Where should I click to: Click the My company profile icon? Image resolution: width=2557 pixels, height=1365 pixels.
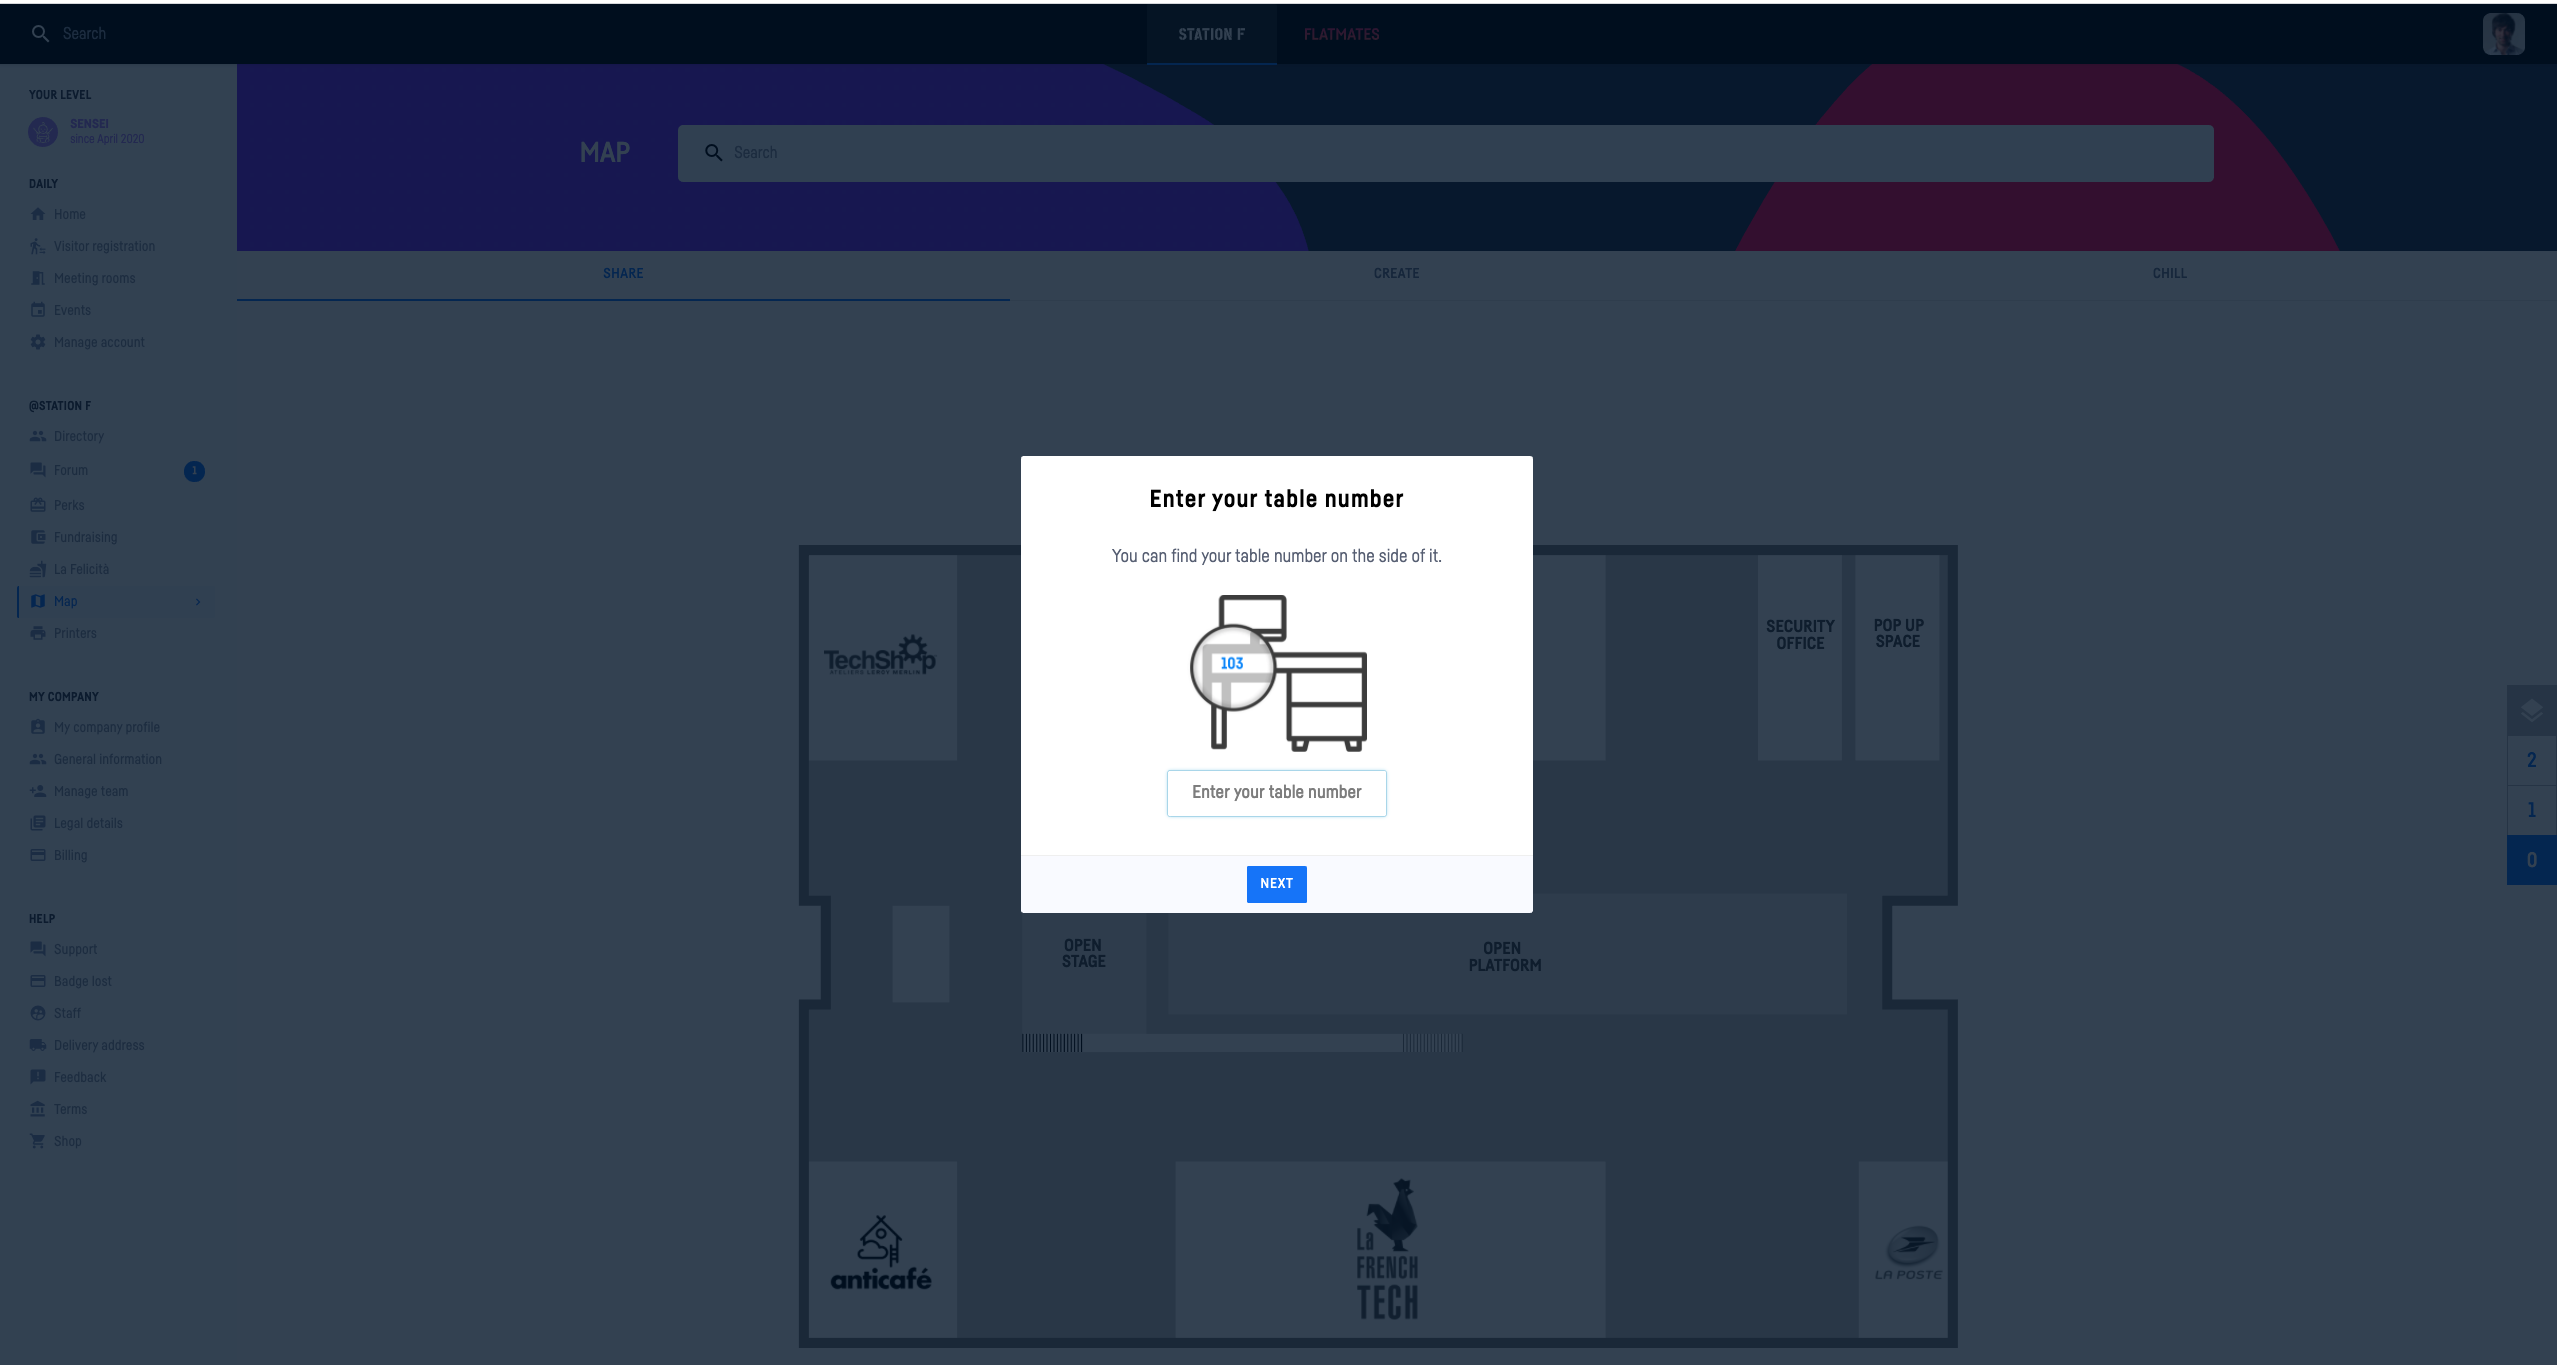pyautogui.click(x=38, y=727)
